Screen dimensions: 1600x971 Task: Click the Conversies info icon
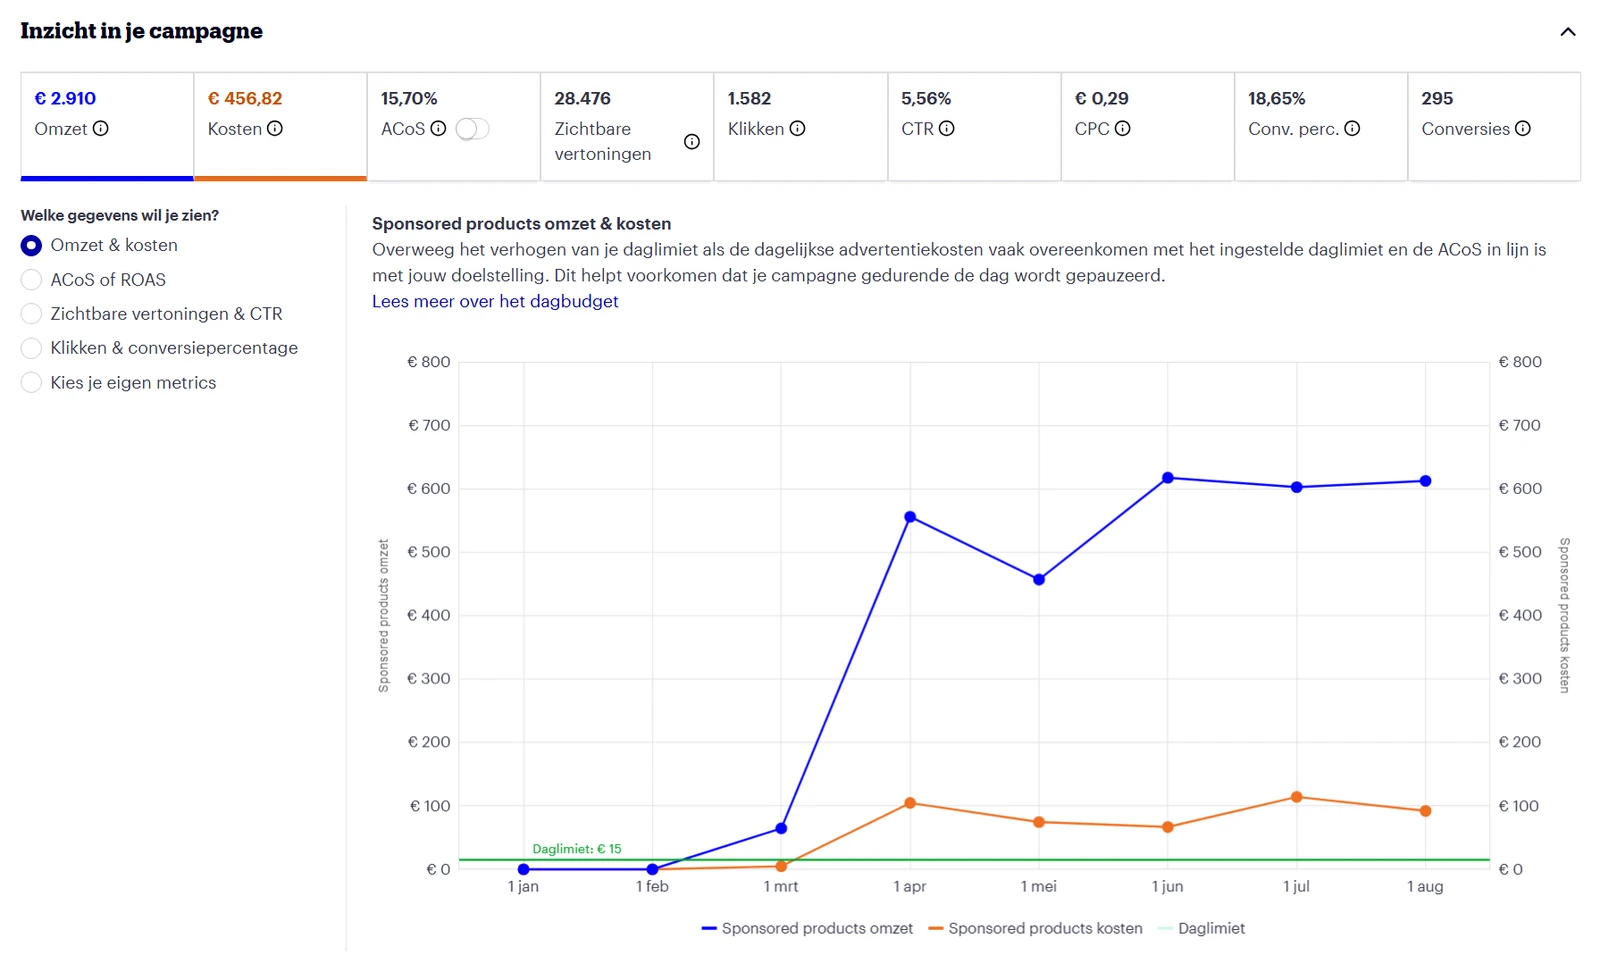(1523, 128)
